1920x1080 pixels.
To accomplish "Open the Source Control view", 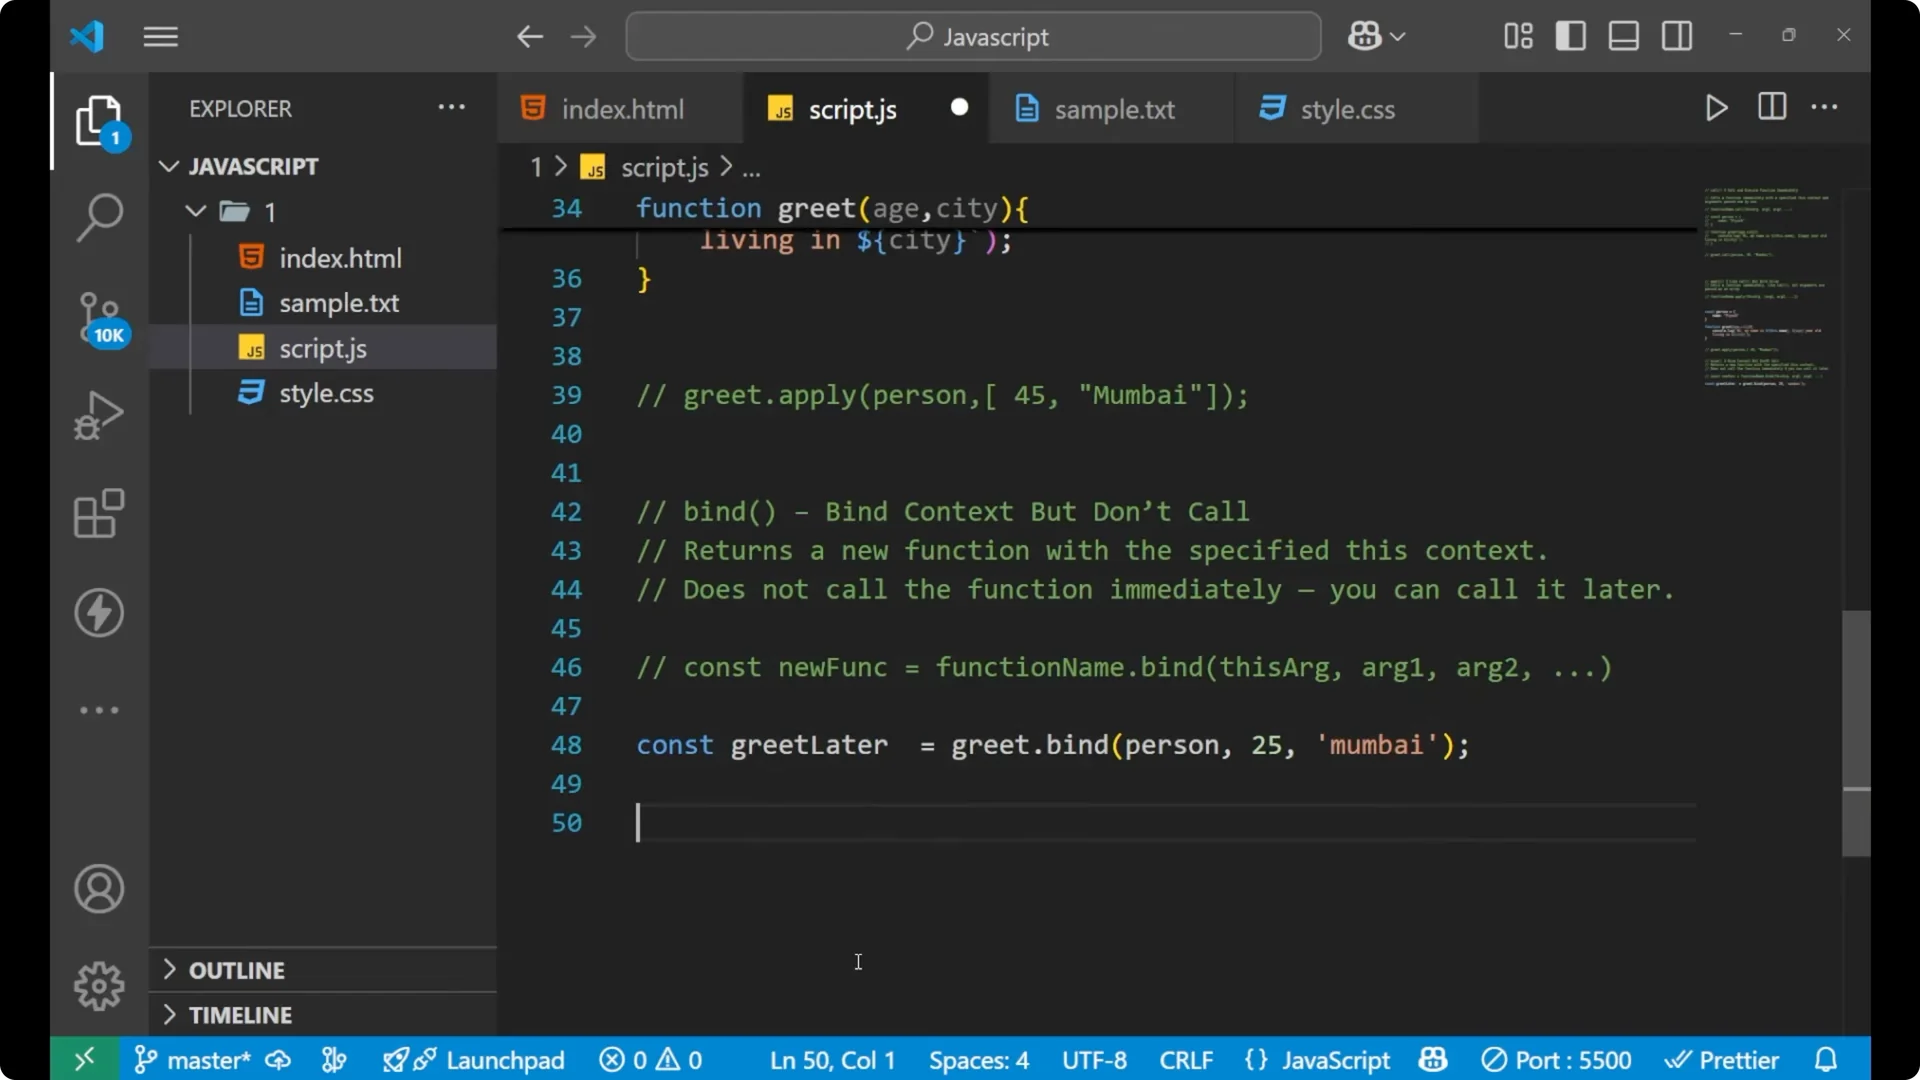I will coord(98,318).
